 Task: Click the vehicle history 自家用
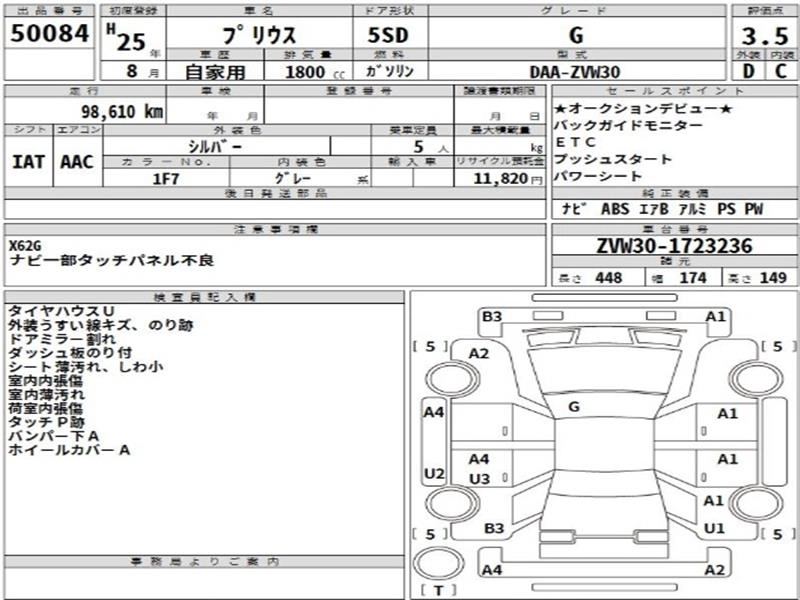(x=215, y=72)
